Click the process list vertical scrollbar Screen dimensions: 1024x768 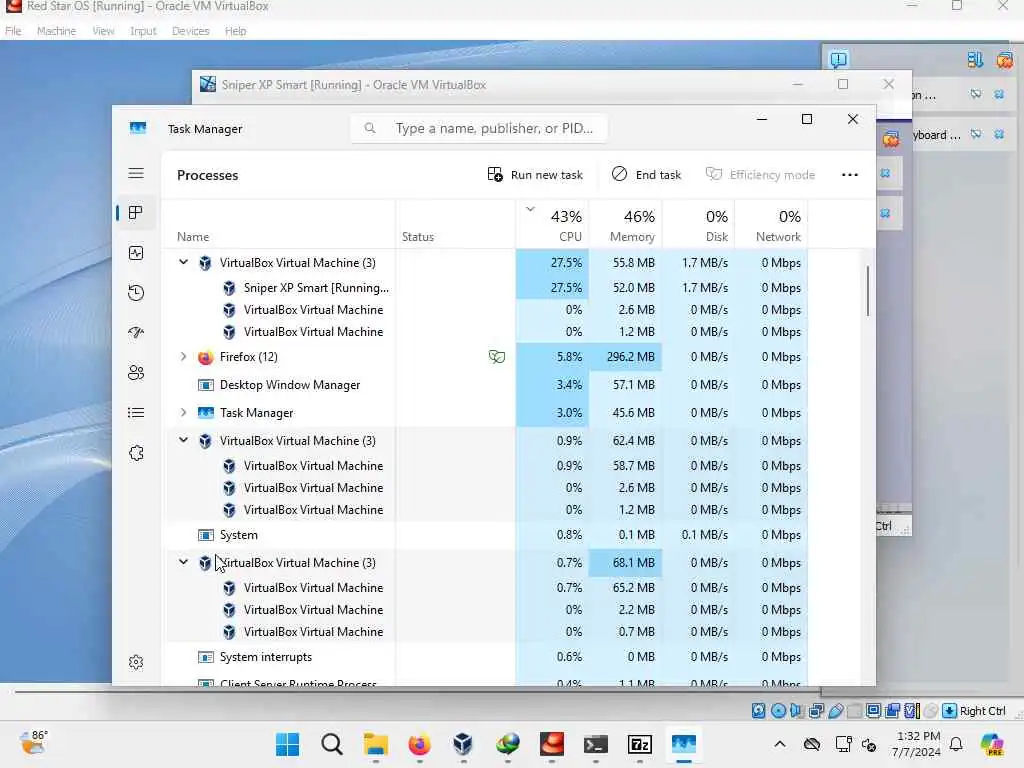coord(868,291)
